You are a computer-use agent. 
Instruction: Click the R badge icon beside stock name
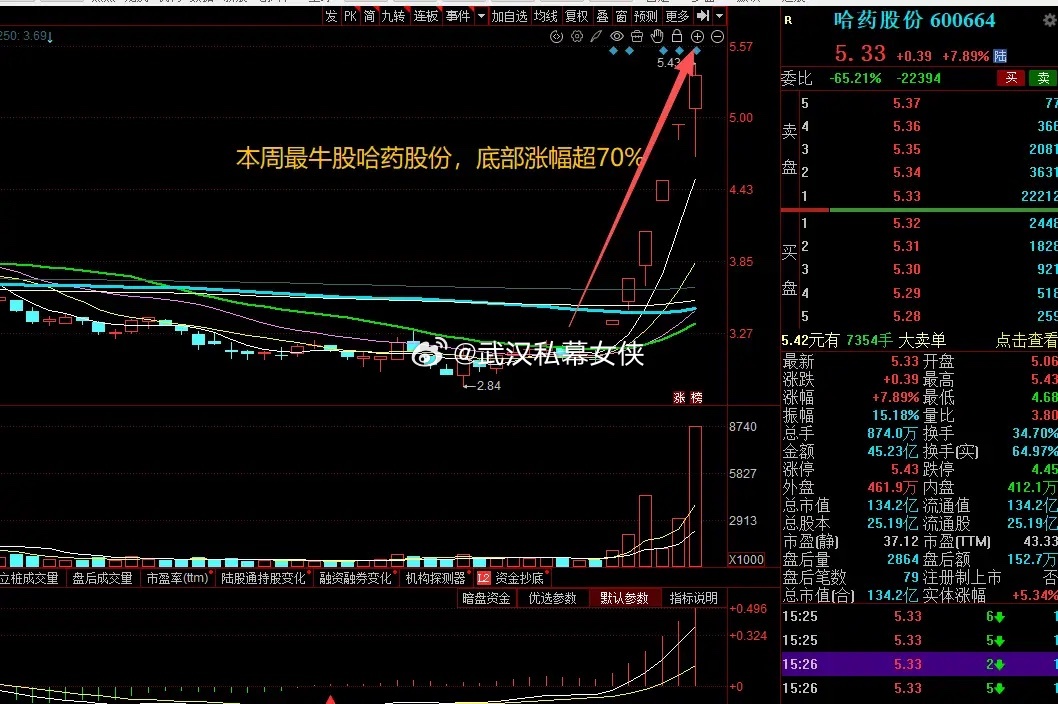tap(788, 21)
